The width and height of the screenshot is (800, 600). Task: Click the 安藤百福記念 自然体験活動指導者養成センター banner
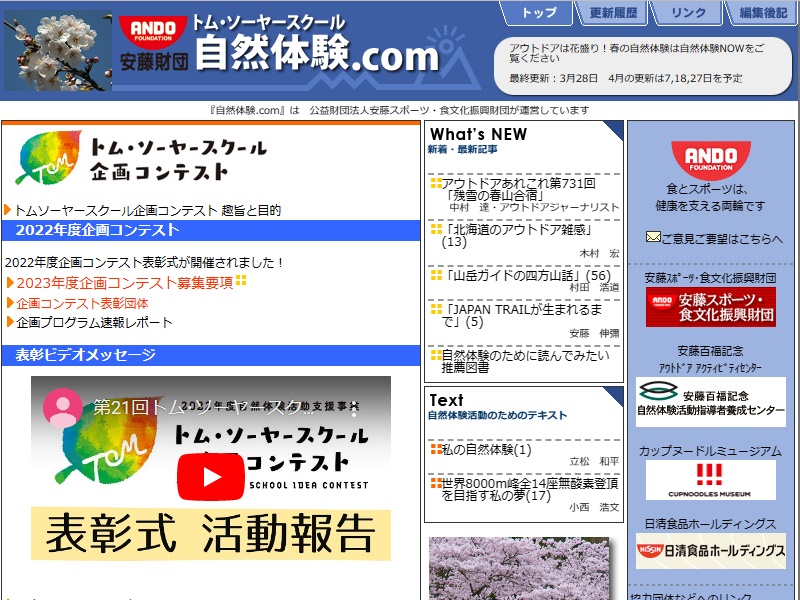(x=711, y=402)
